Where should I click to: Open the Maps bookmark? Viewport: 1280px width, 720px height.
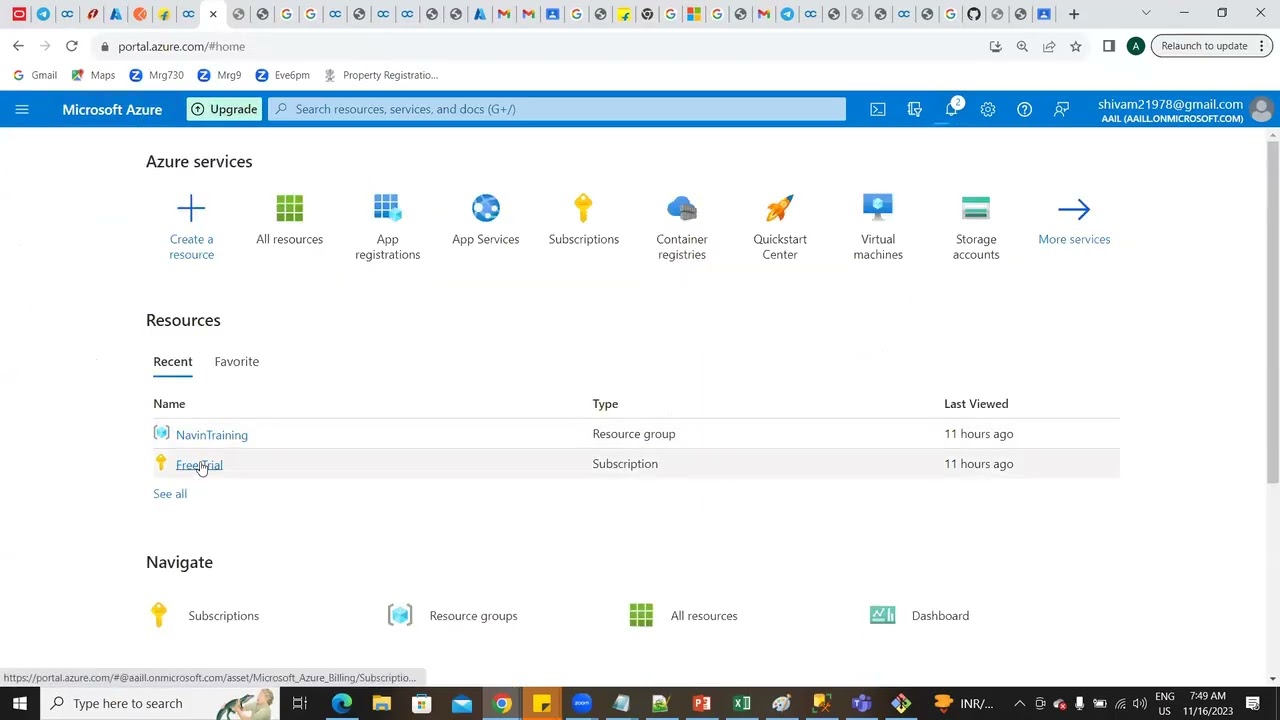[x=93, y=75]
